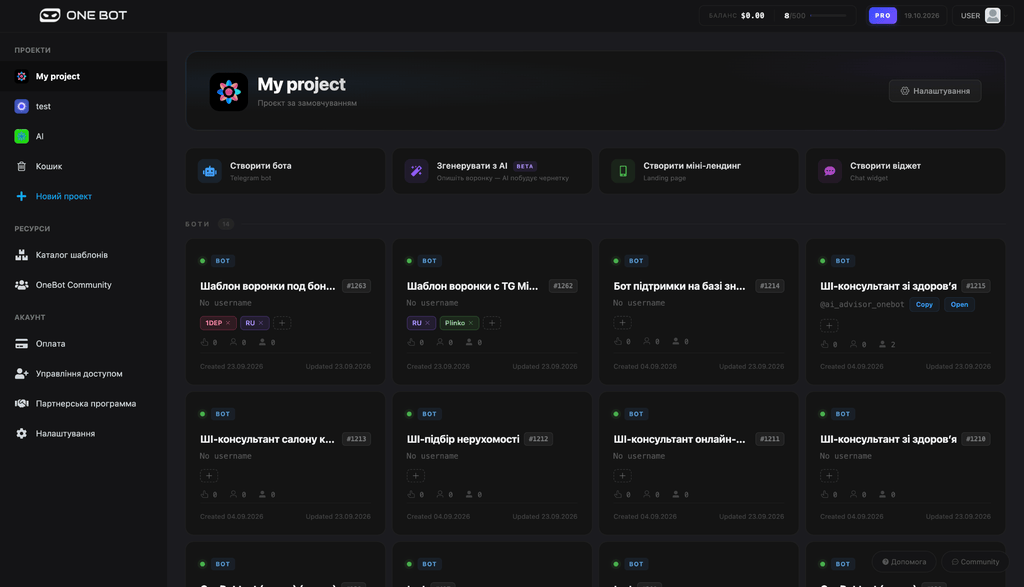Click the Каталог шаблонів icon

[x=22, y=255]
